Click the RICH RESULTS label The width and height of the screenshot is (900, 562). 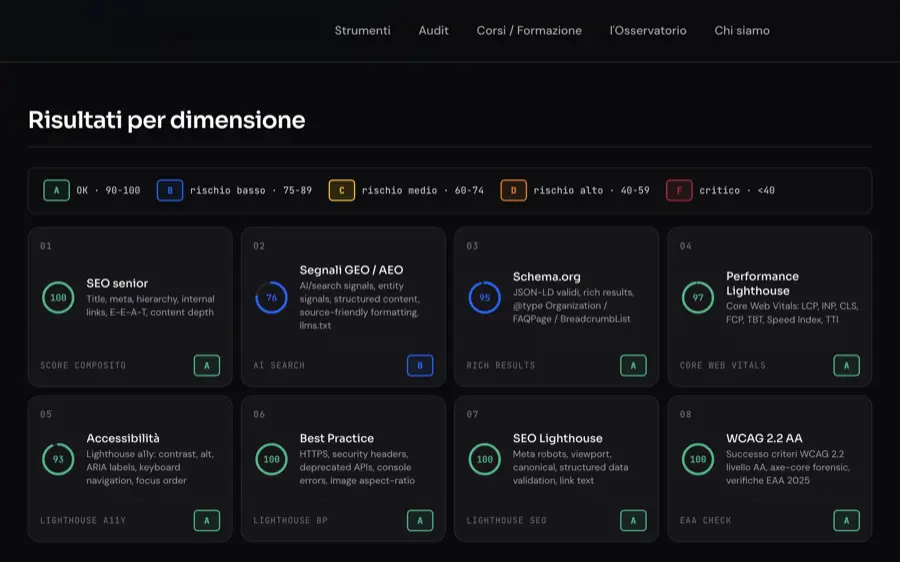[x=501, y=365]
